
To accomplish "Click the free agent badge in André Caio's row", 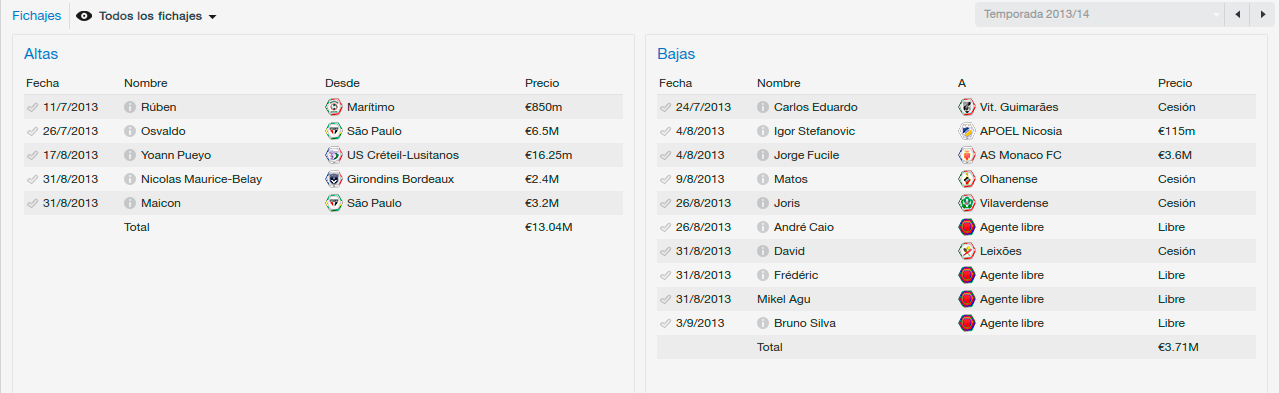I will coord(967,227).
